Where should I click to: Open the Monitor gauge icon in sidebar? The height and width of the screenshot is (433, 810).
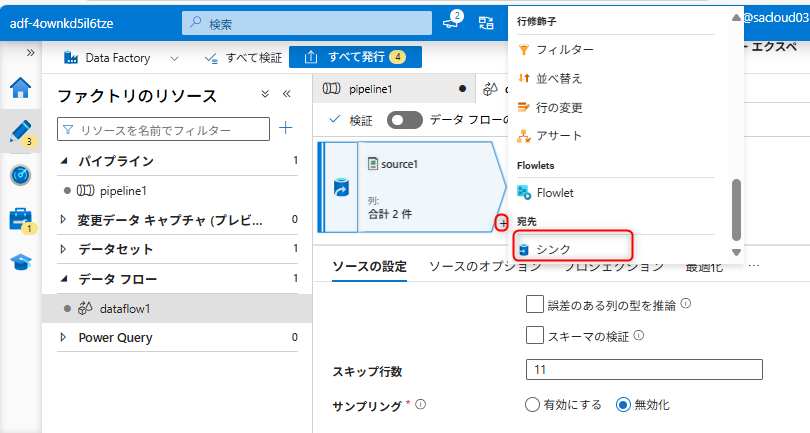[20, 175]
